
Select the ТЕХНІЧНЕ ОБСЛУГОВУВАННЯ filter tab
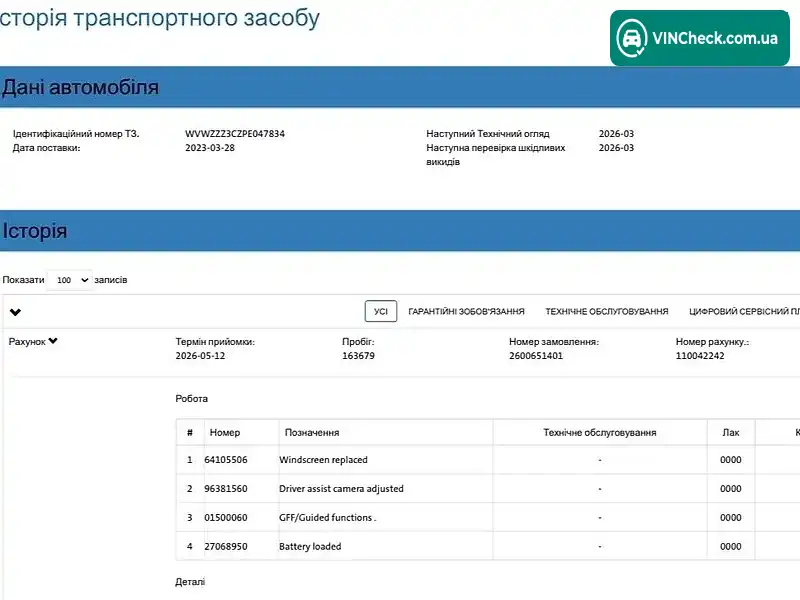pos(607,311)
